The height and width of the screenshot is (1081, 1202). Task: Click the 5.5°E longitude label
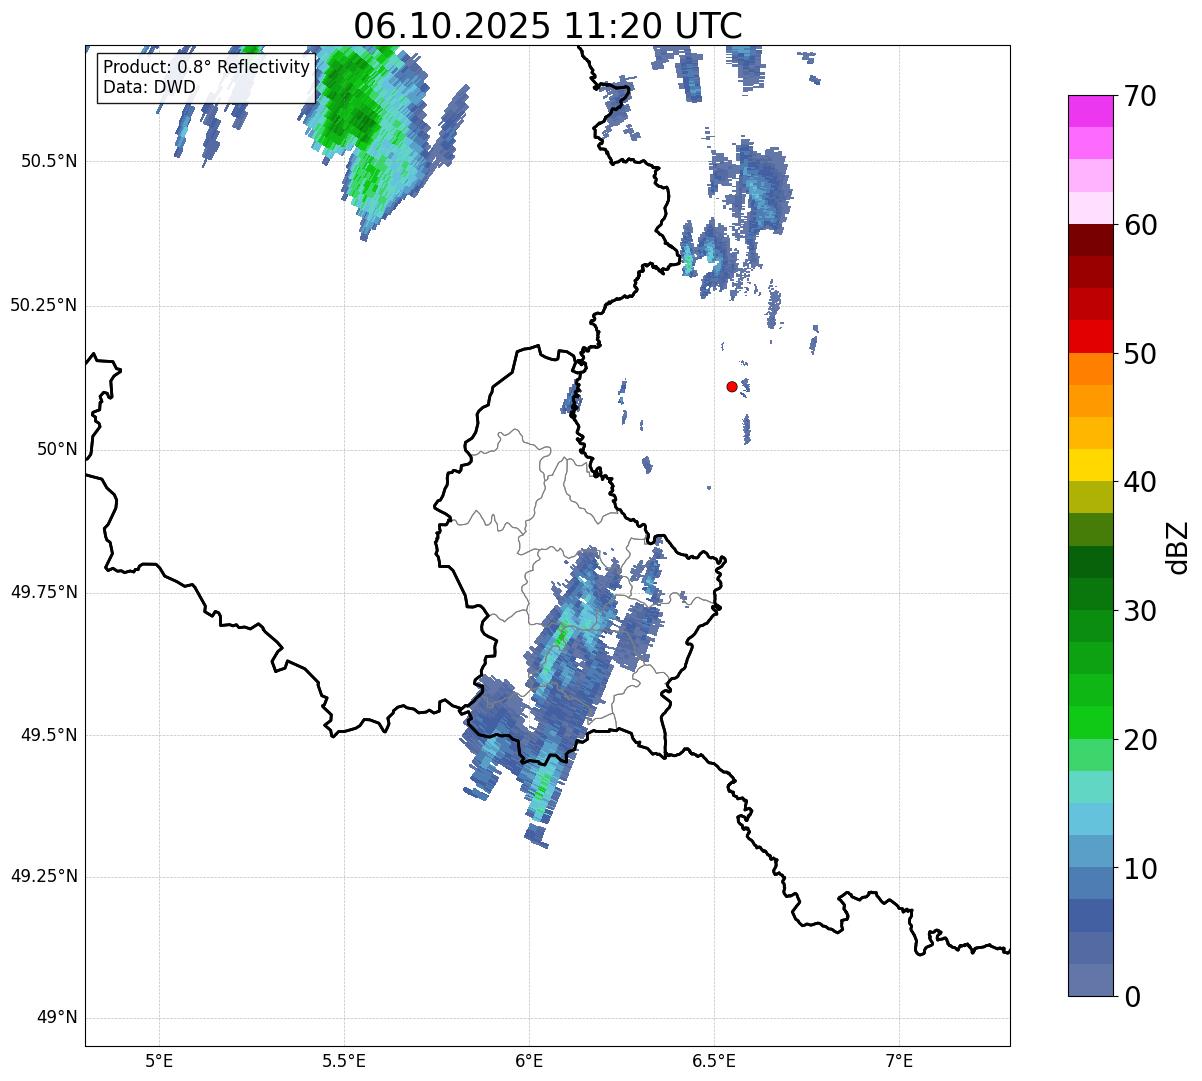(x=344, y=1060)
